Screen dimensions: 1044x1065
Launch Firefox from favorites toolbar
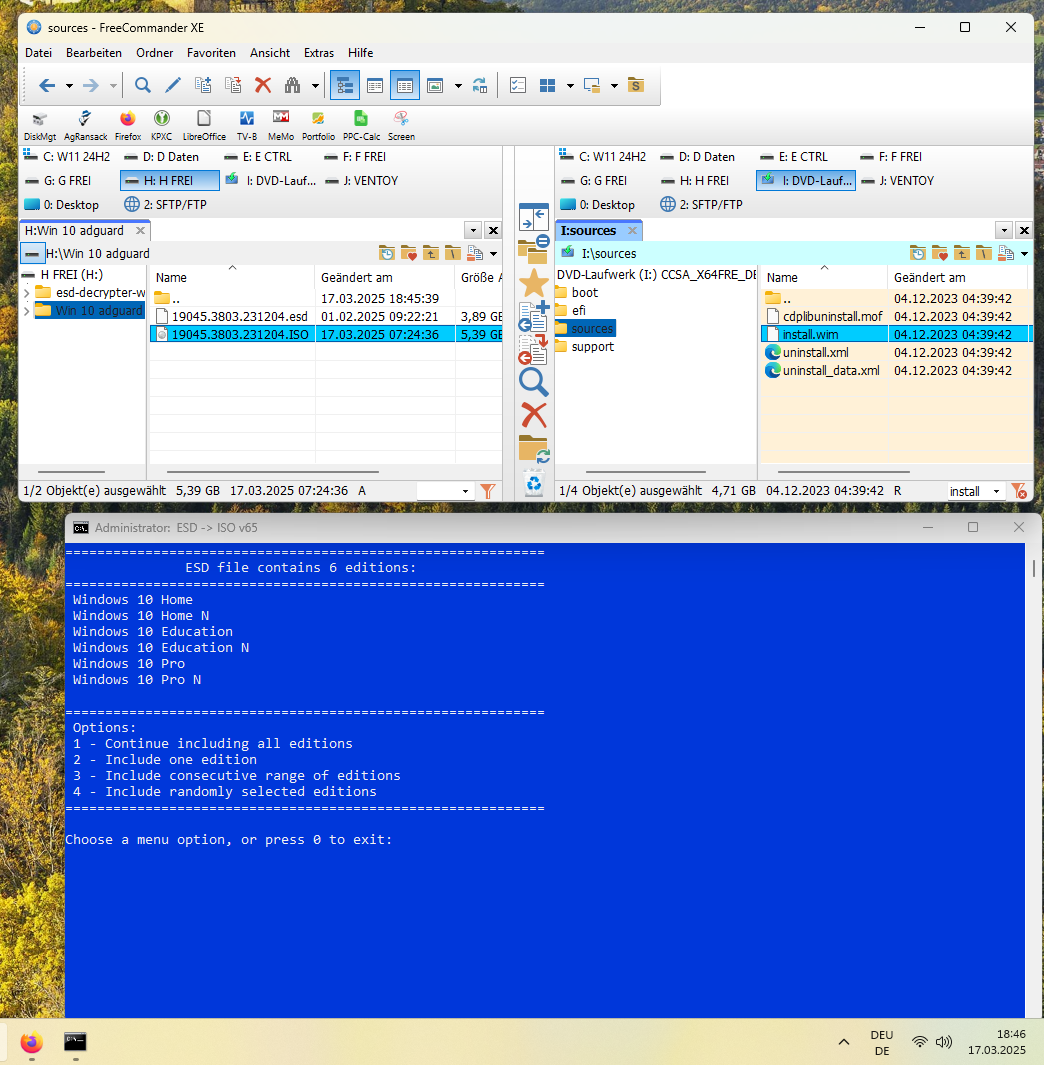coord(128,126)
